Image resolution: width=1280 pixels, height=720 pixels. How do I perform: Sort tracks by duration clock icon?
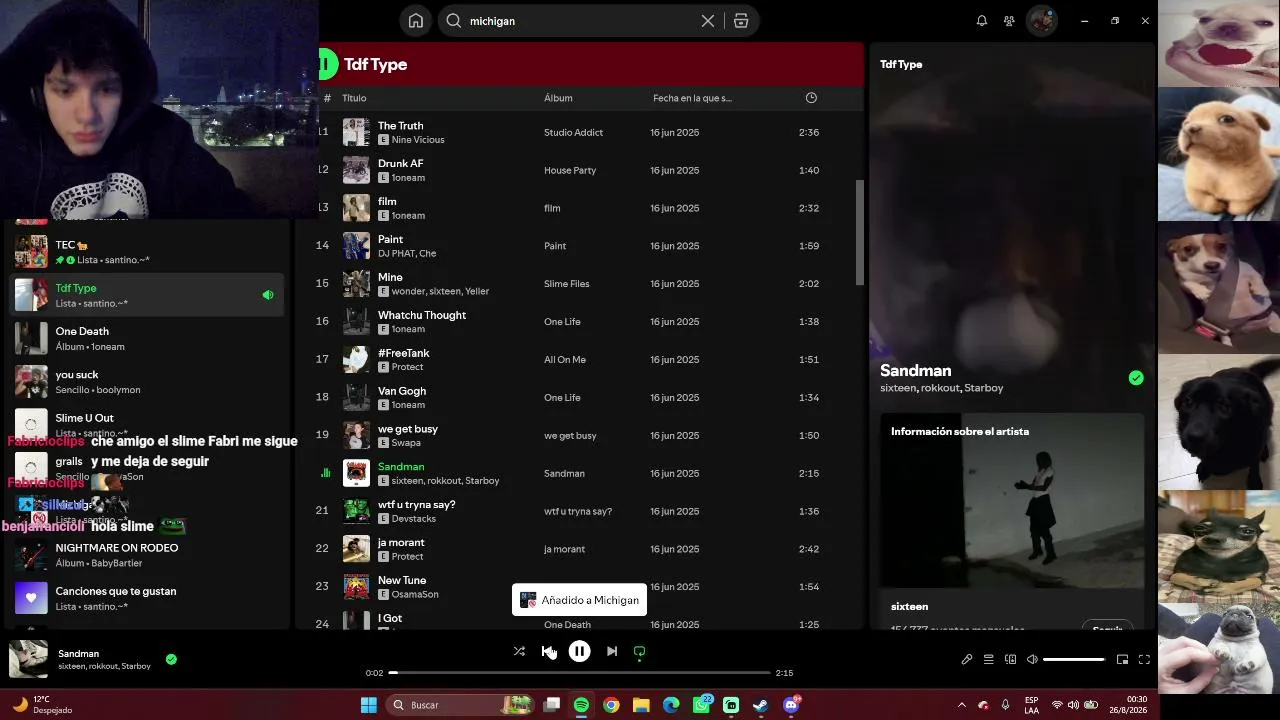pos(811,98)
